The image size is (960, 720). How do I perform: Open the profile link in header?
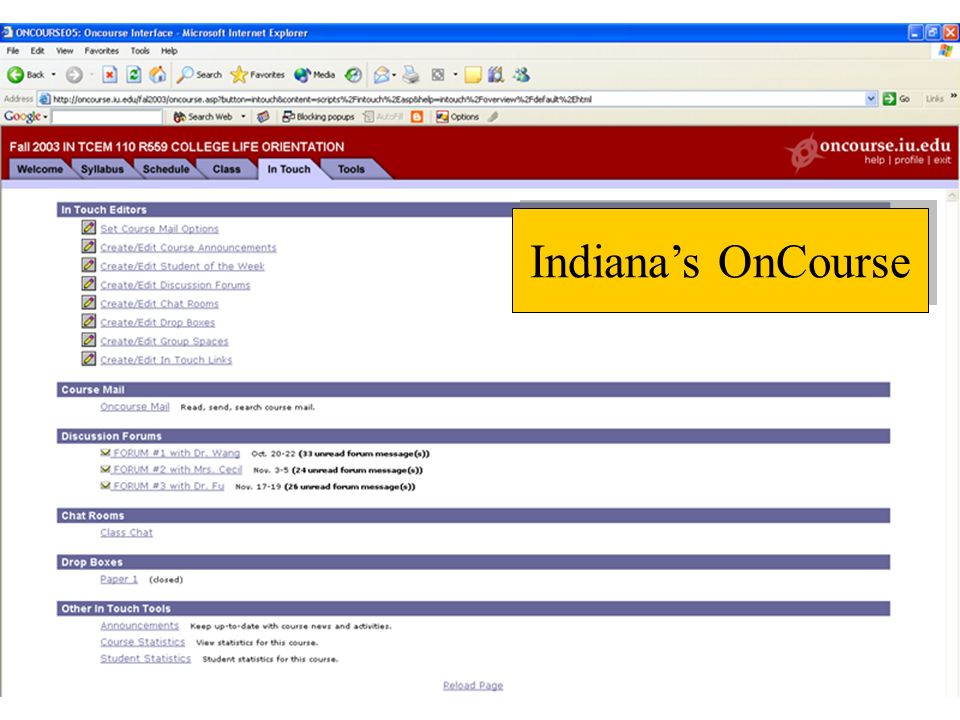pyautogui.click(x=909, y=160)
